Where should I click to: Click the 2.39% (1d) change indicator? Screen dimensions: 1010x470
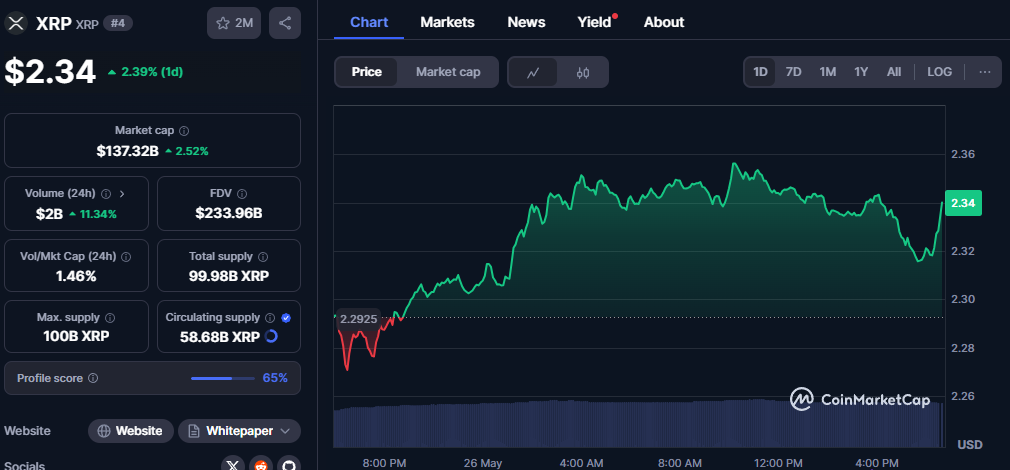point(145,71)
